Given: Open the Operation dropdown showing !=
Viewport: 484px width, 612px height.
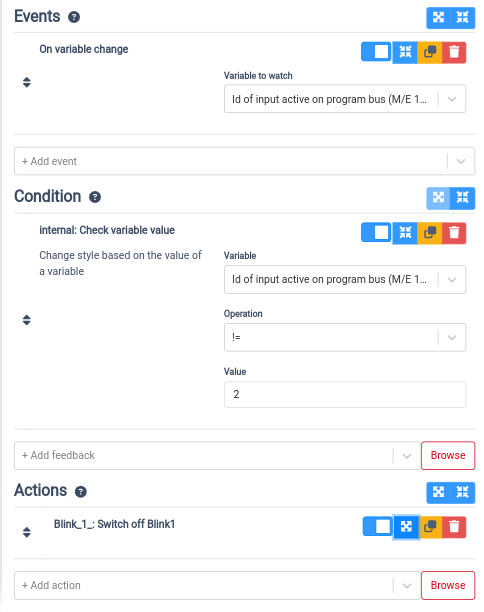Looking at the screenshot, I should (x=345, y=337).
